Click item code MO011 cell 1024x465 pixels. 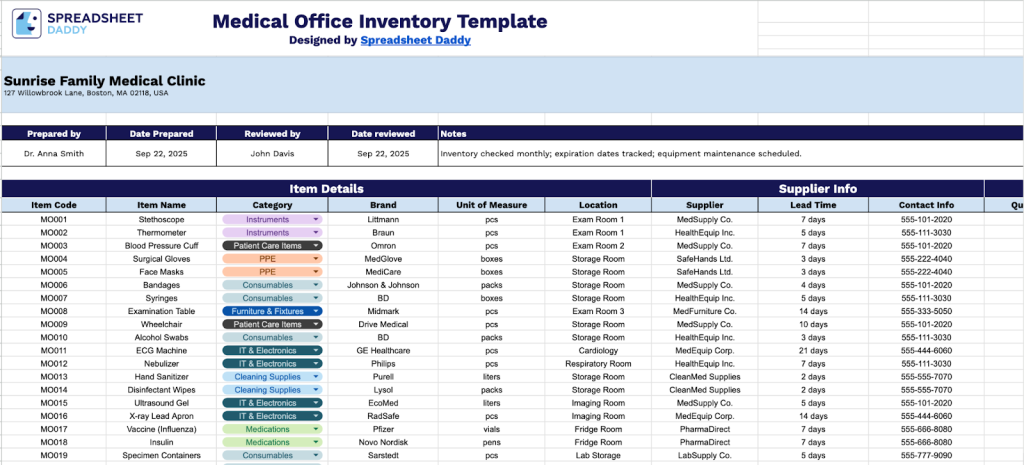(x=54, y=351)
